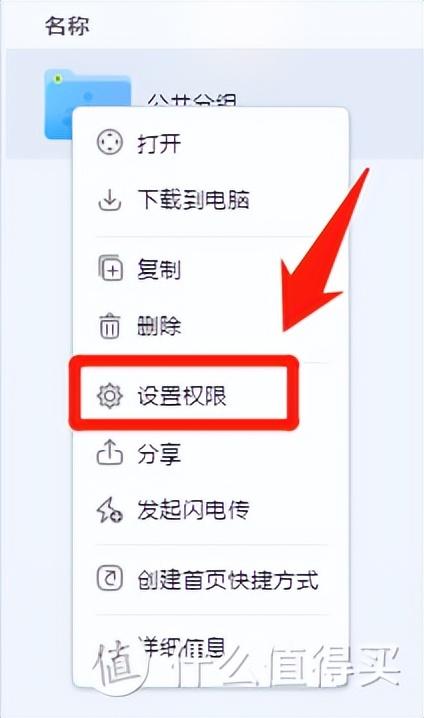Select the 分享 menu option

(159, 453)
